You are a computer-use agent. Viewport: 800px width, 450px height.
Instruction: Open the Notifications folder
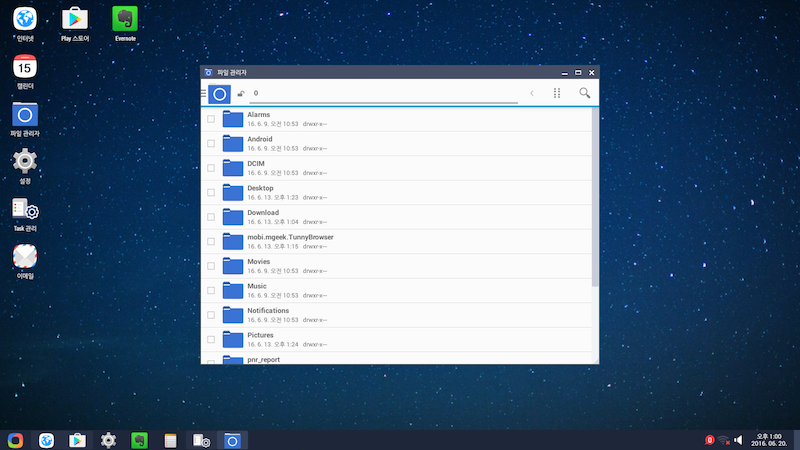[396, 315]
